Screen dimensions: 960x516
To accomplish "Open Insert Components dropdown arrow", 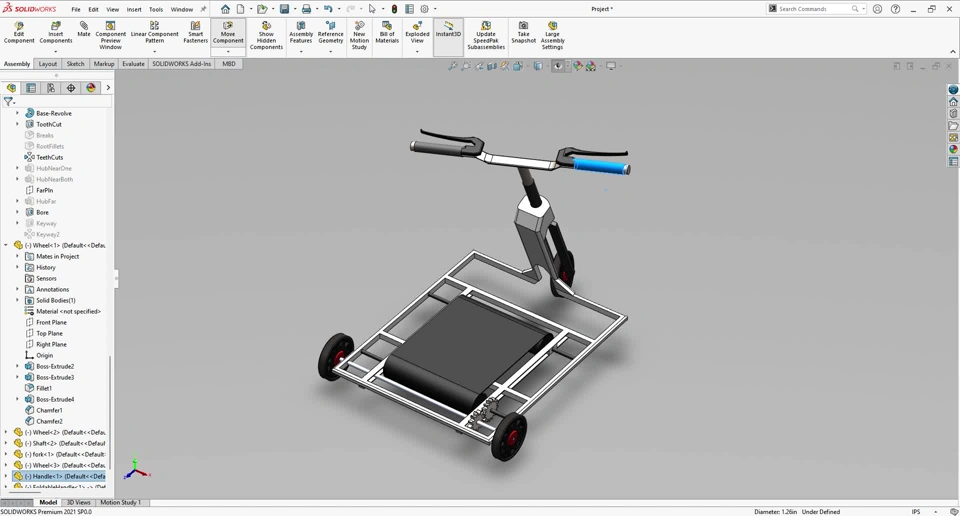I will click(x=56, y=51).
